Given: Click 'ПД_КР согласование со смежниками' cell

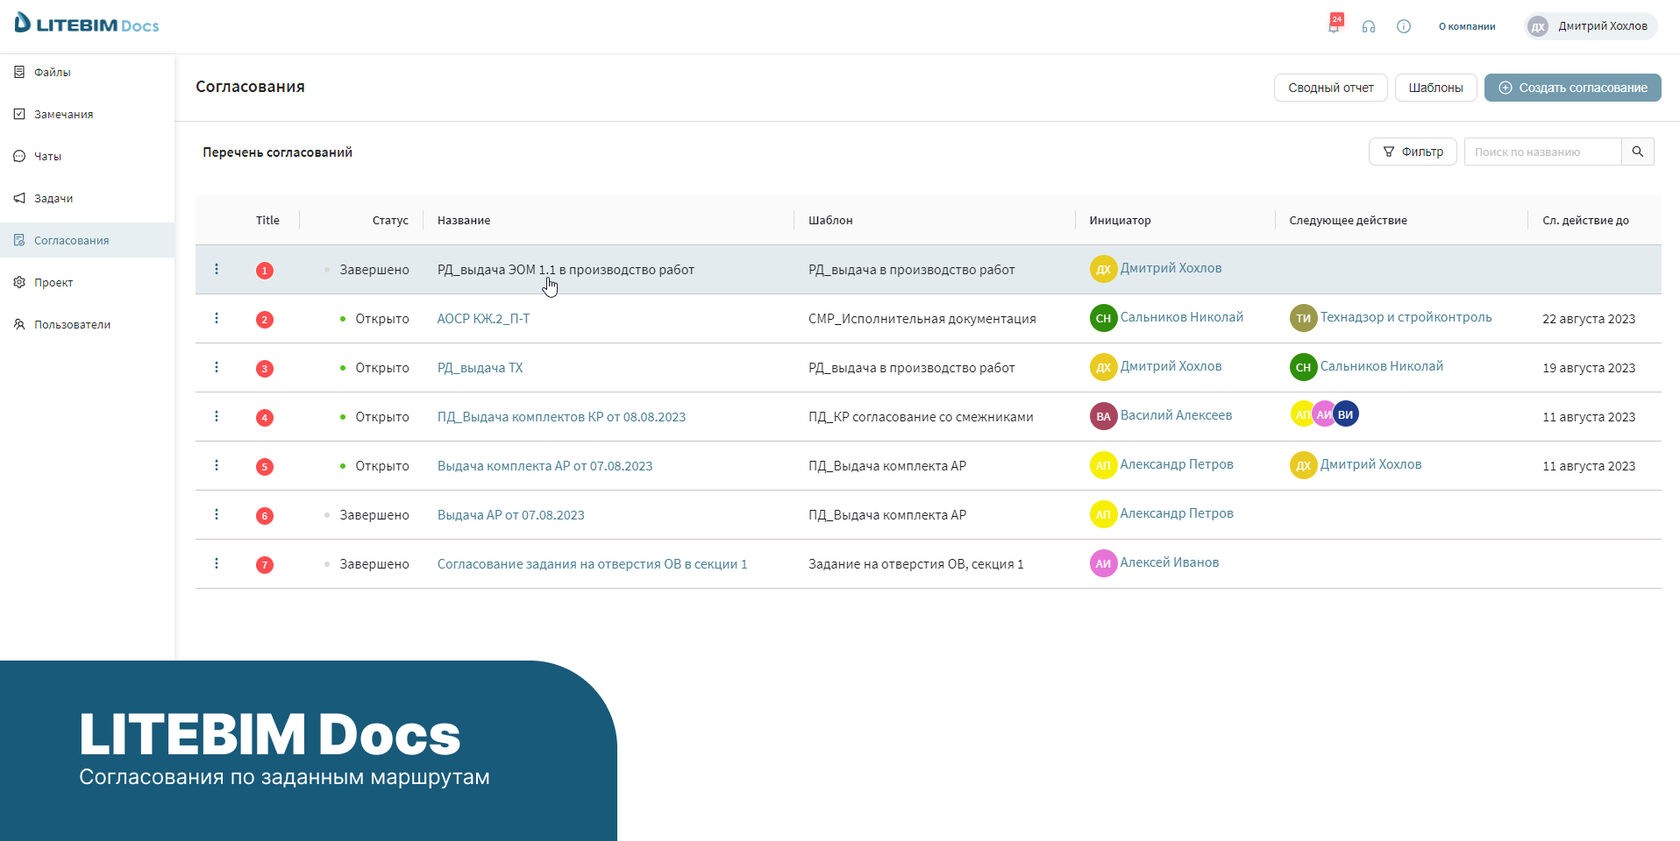Looking at the screenshot, I should [x=921, y=417].
